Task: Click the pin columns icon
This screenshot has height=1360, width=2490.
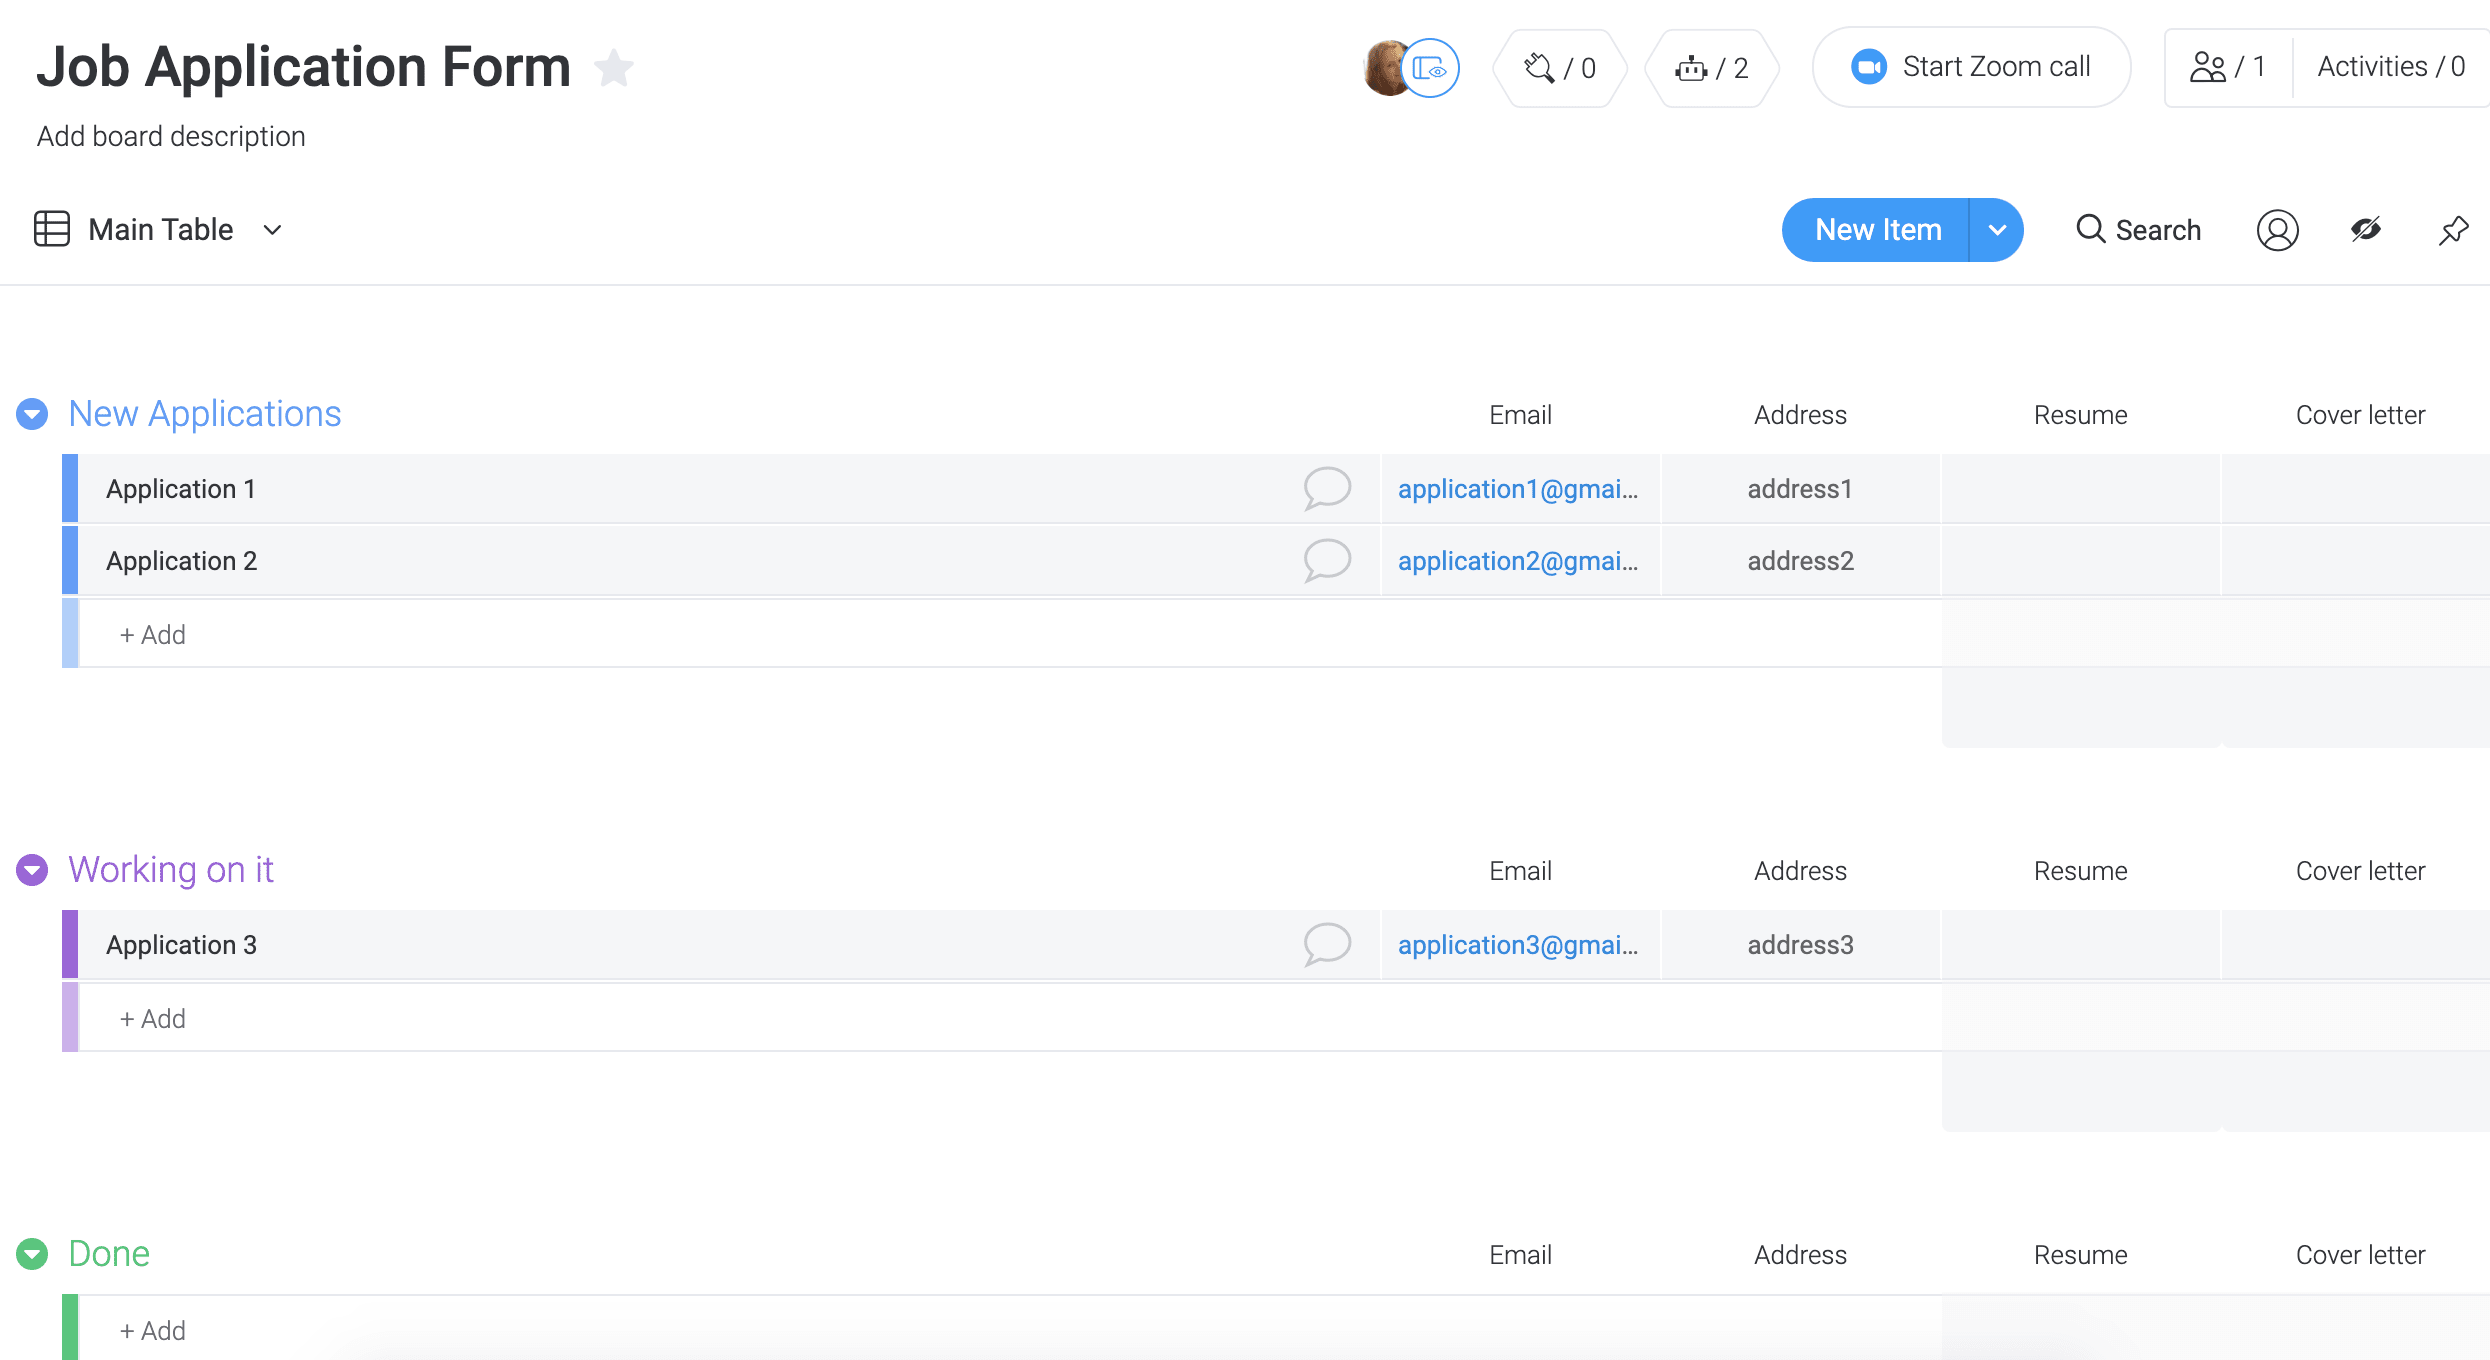Action: click(x=2453, y=231)
